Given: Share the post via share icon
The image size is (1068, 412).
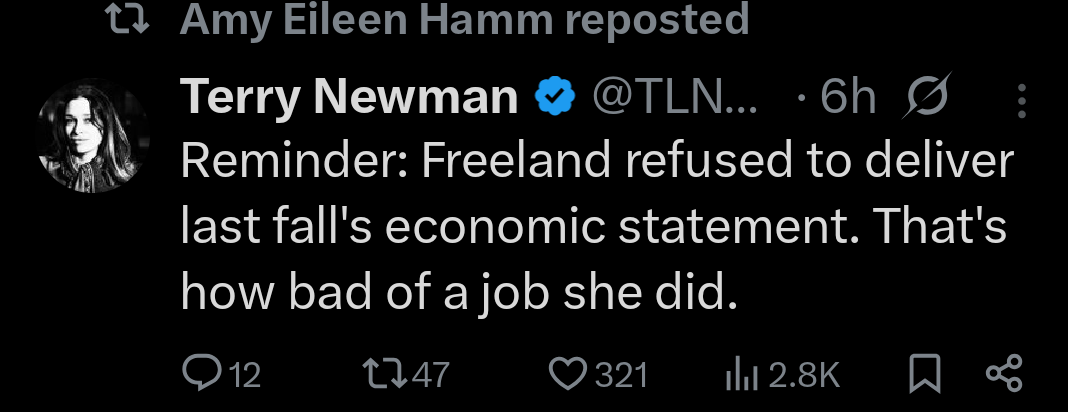Looking at the screenshot, I should (x=1004, y=374).
